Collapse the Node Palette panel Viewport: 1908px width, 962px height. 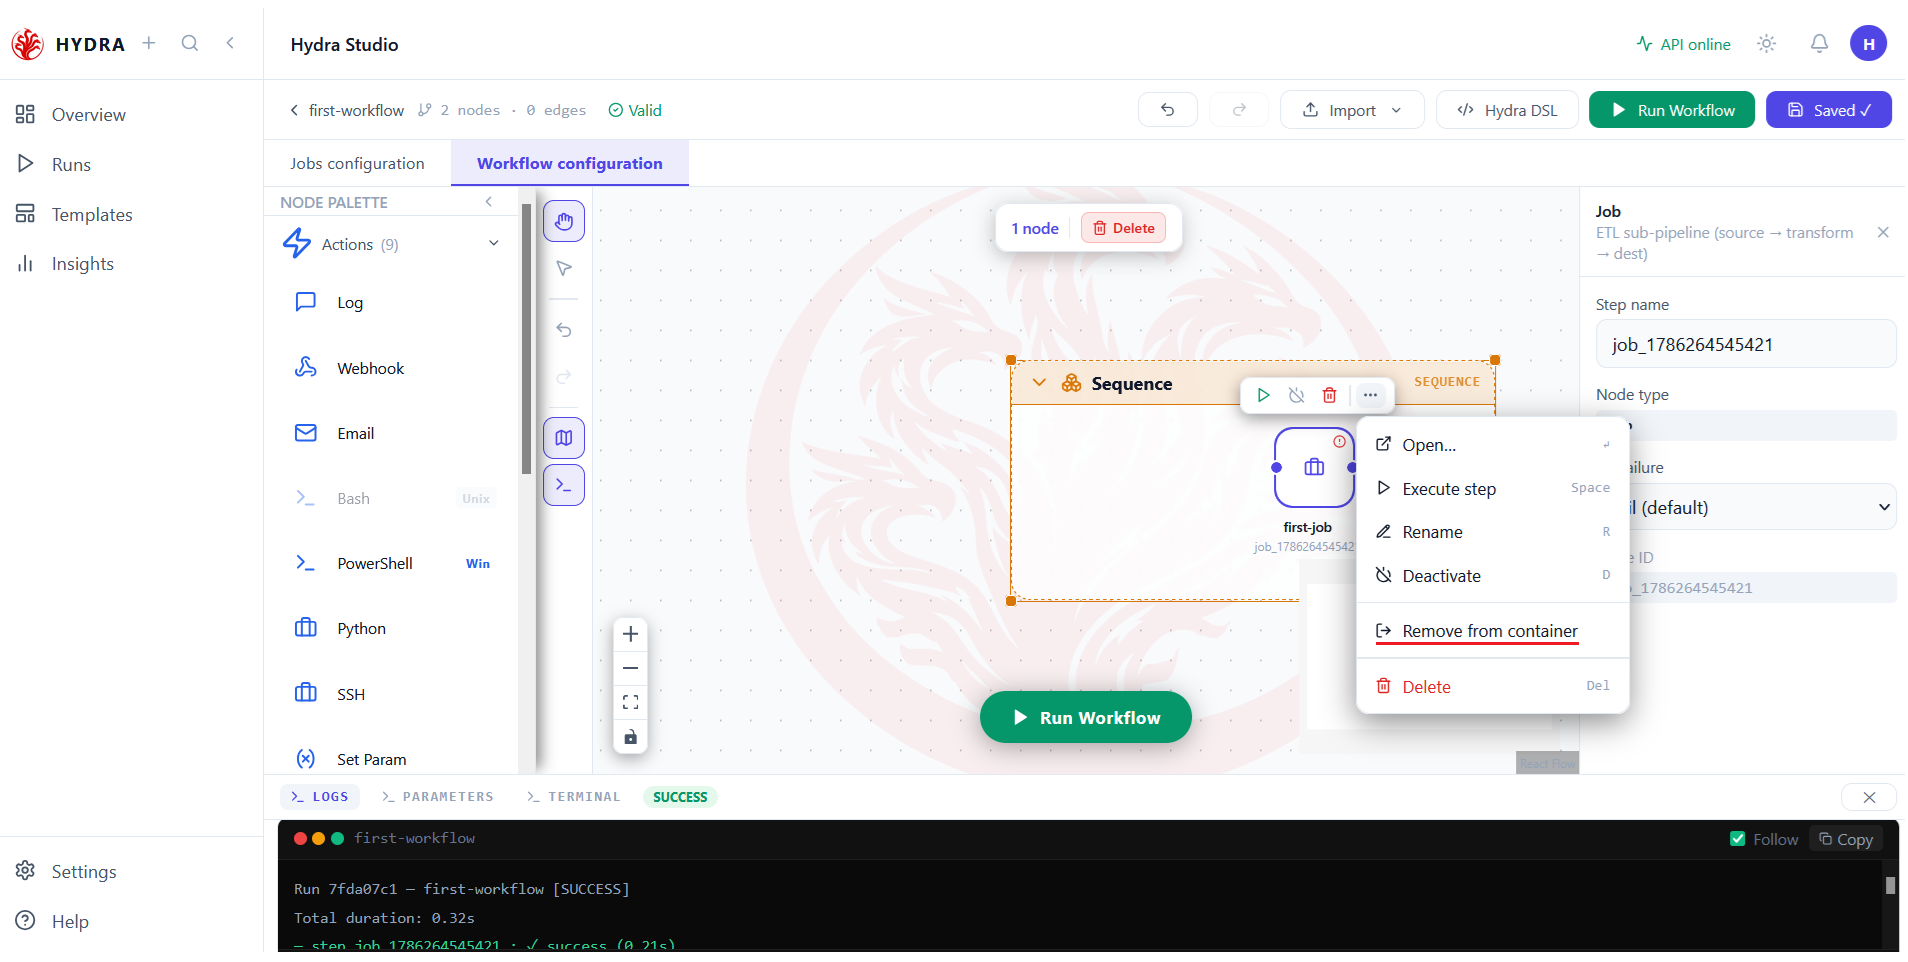click(489, 202)
